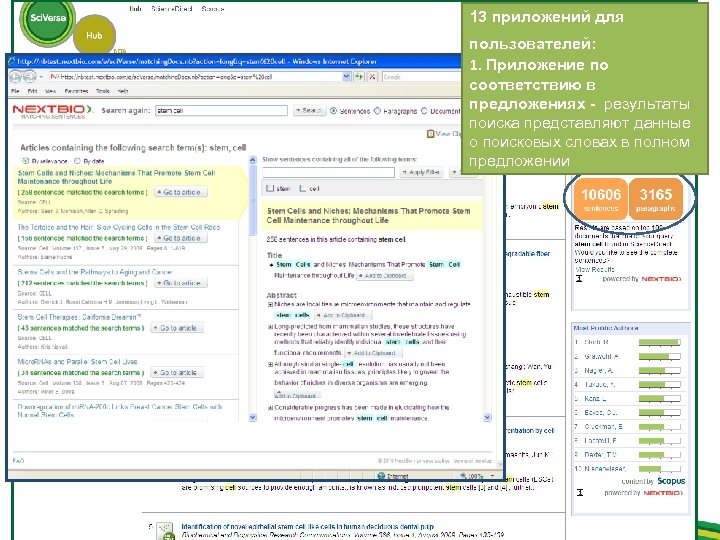Open the address bar dropdown arrow
Screen dimensions: 720x540
[347, 77]
